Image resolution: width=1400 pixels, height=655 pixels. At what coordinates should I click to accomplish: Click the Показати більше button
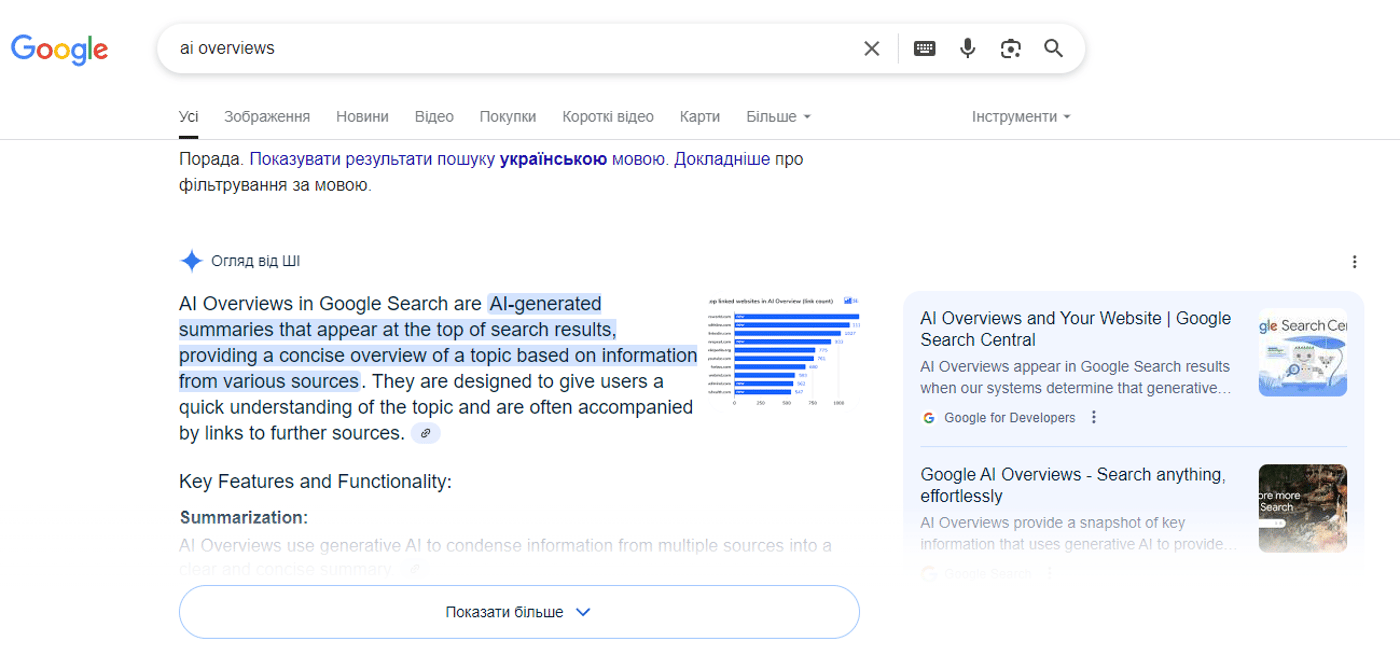tap(518, 611)
